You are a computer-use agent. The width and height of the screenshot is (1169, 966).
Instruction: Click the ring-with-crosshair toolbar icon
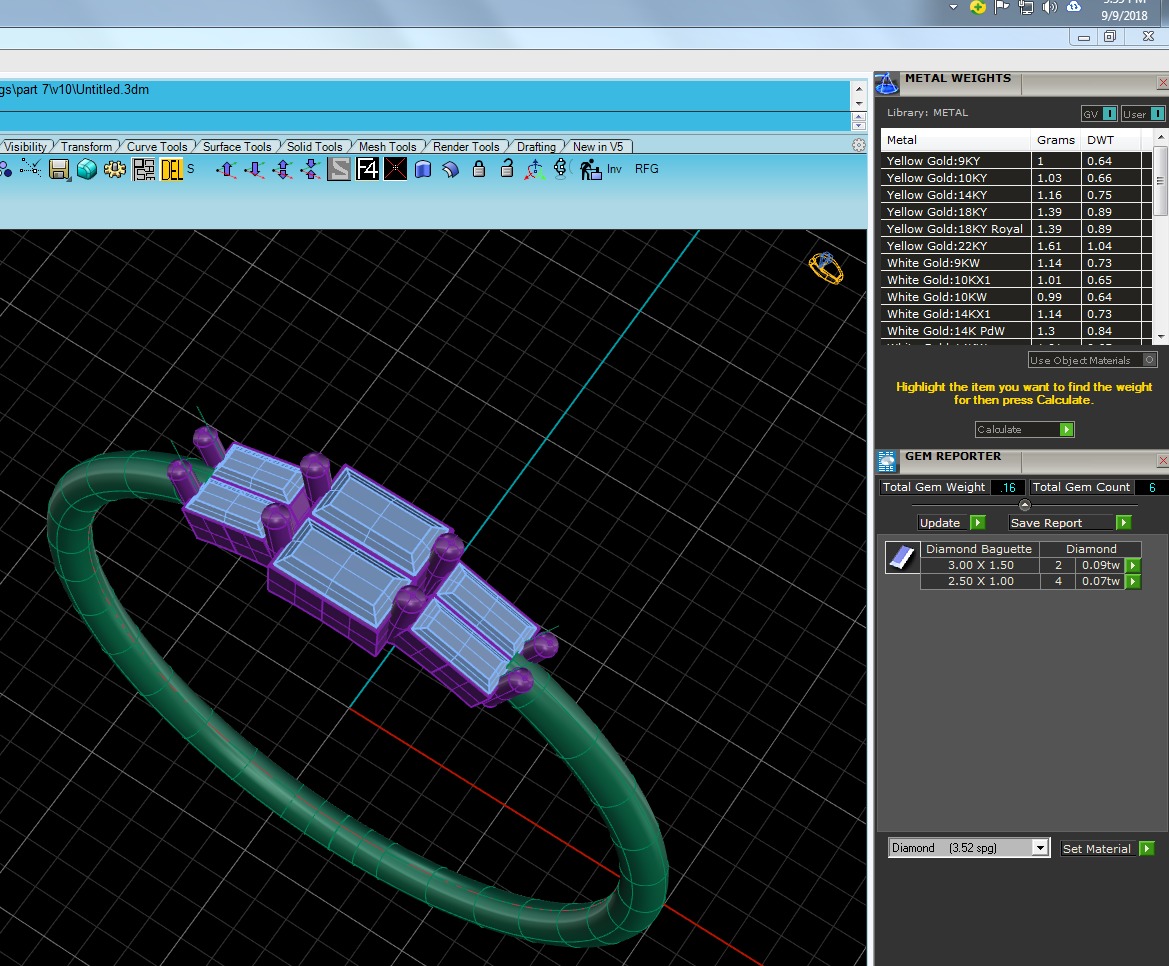click(x=561, y=169)
